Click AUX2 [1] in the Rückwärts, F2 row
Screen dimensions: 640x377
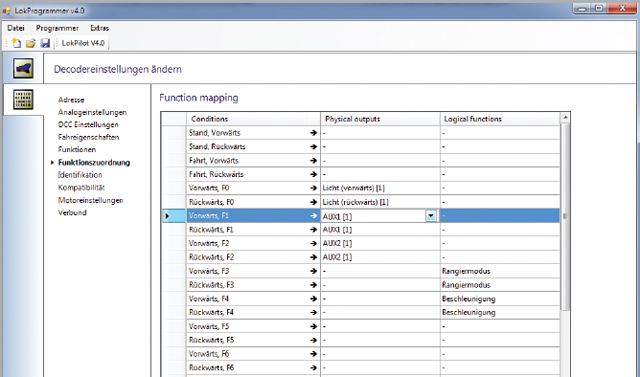(x=380, y=257)
